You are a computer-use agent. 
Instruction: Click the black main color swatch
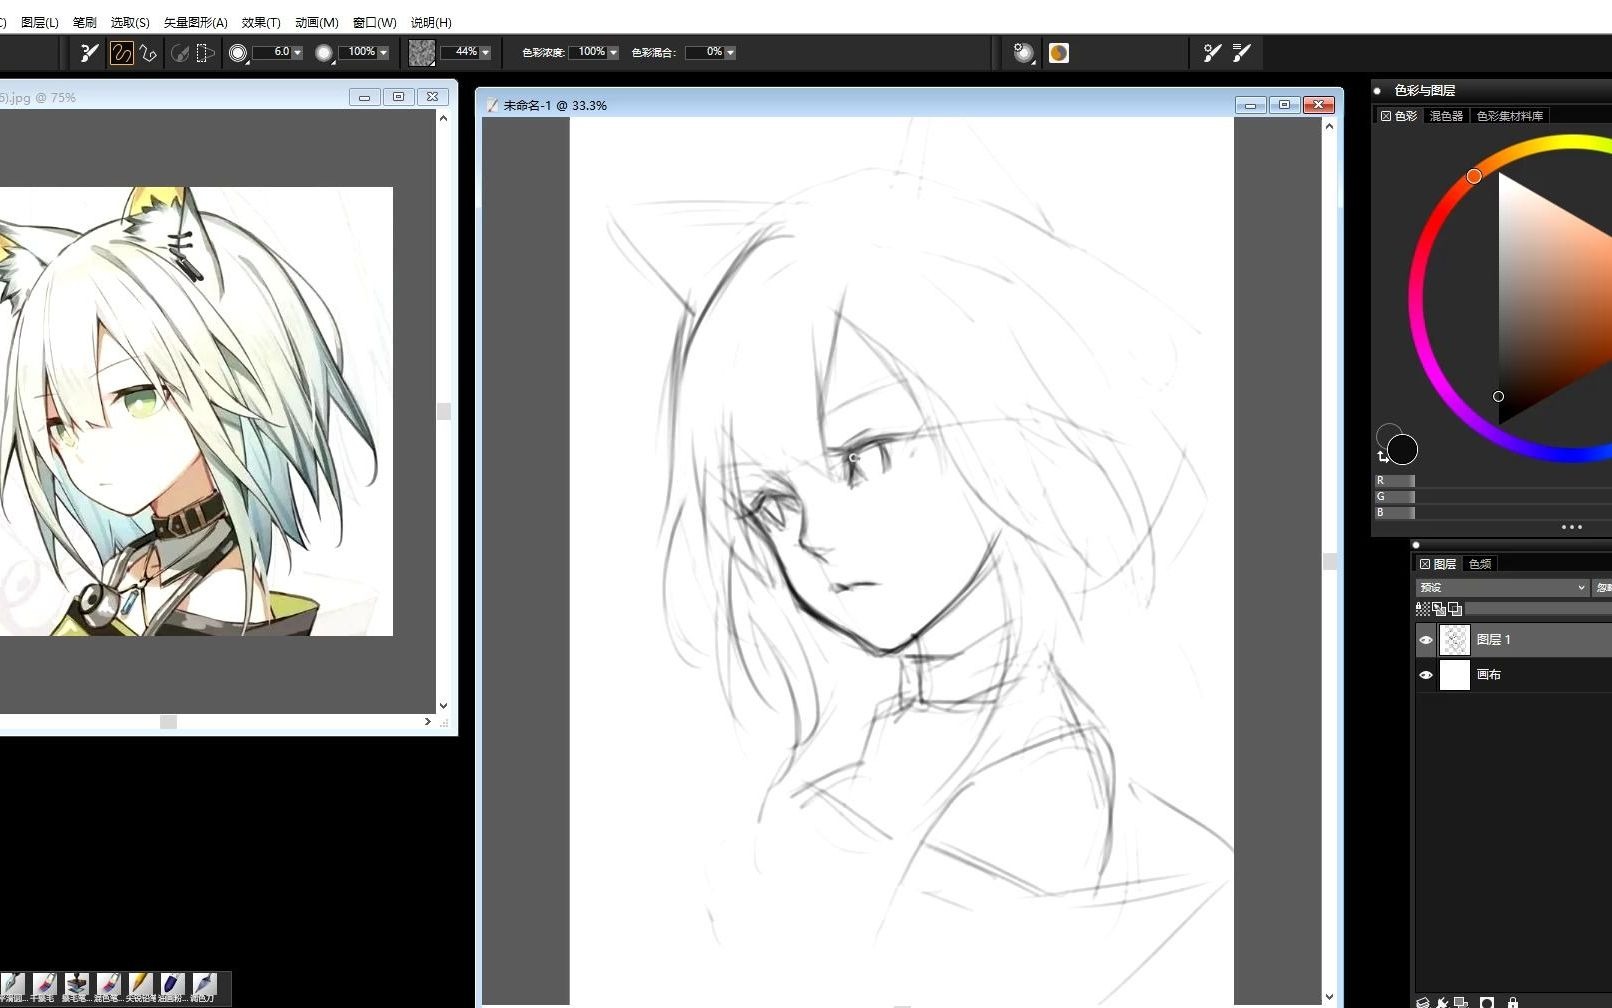1402,450
